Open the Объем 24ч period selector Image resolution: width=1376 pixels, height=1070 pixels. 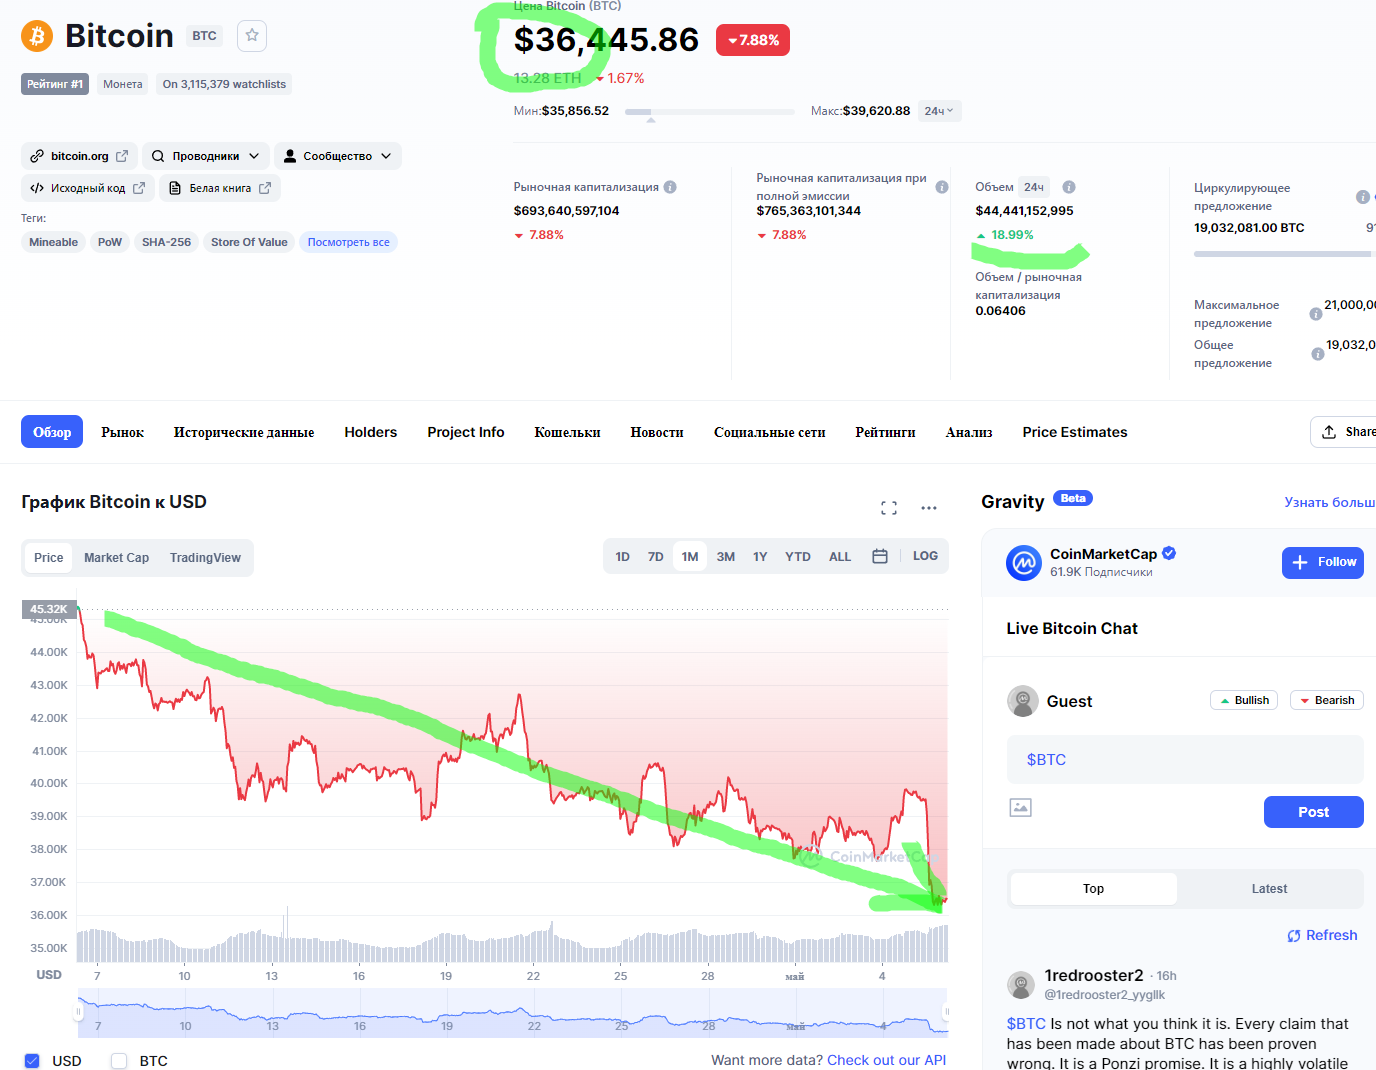pos(1034,187)
